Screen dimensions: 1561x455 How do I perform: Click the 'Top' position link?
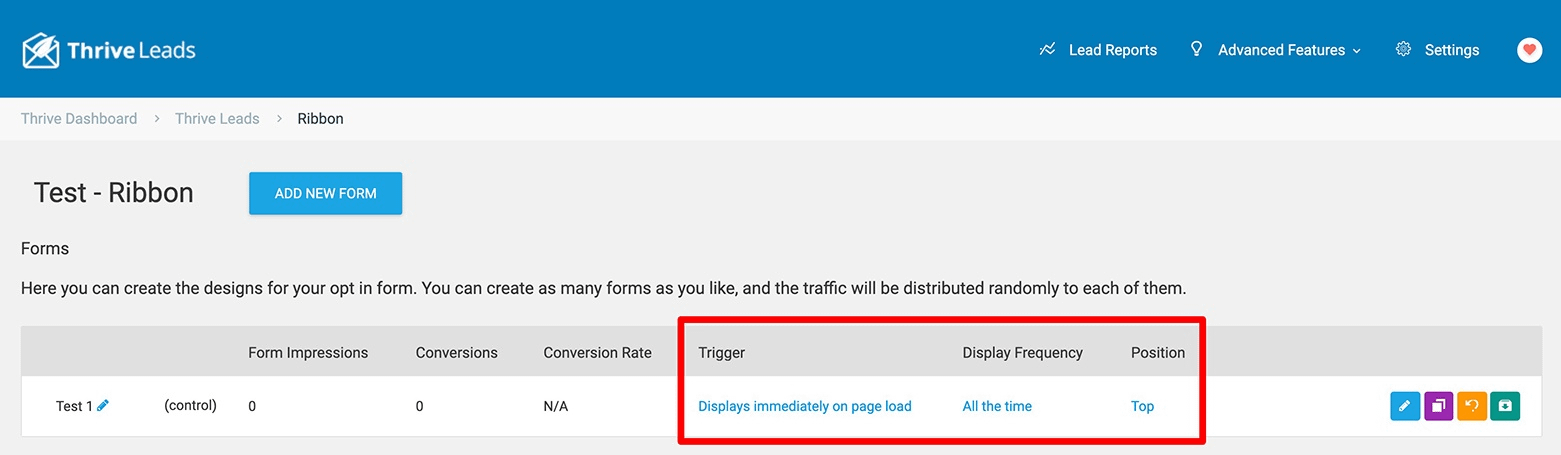tap(1142, 406)
